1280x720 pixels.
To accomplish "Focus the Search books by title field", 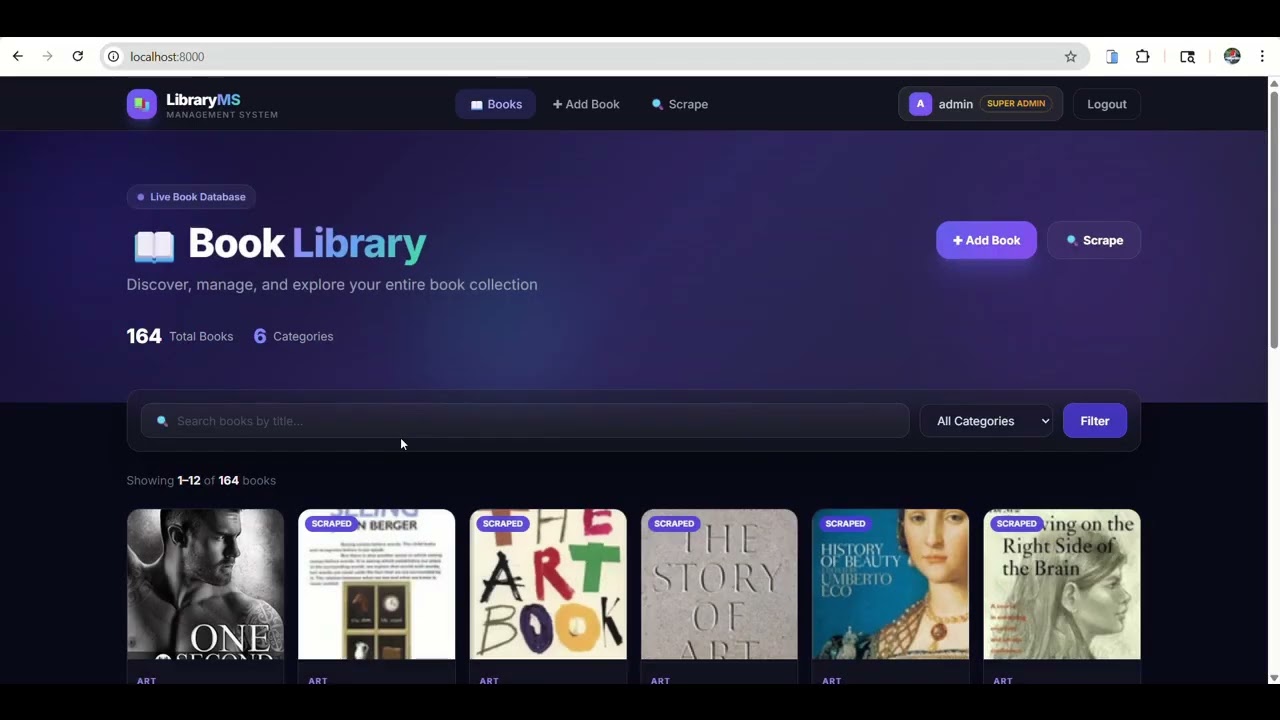I will [x=525, y=421].
